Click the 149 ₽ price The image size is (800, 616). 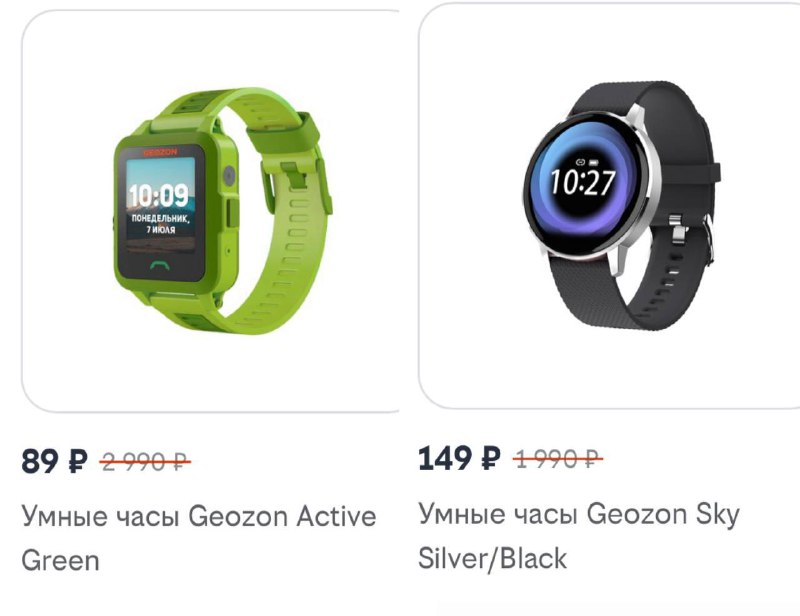point(459,458)
